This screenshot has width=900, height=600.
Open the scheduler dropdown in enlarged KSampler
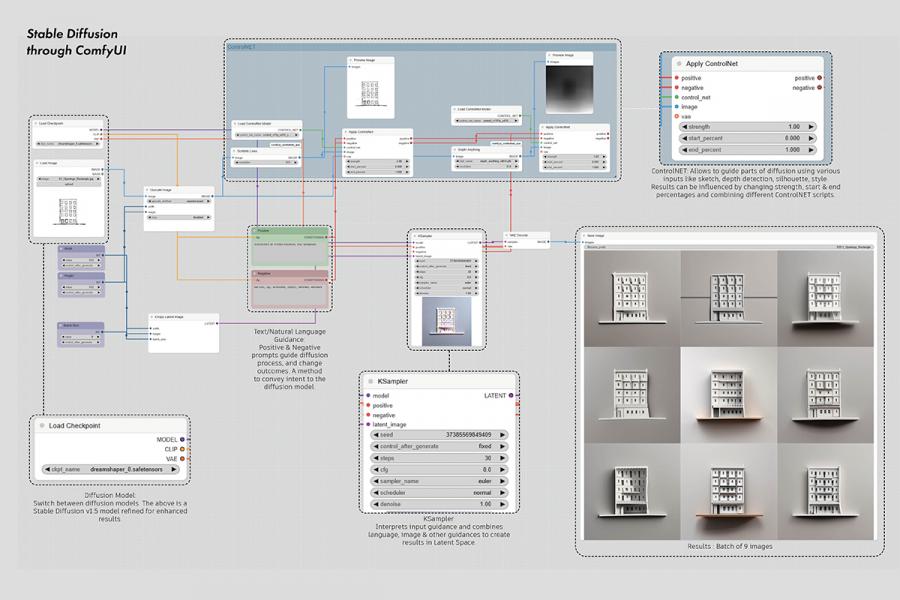pos(439,493)
